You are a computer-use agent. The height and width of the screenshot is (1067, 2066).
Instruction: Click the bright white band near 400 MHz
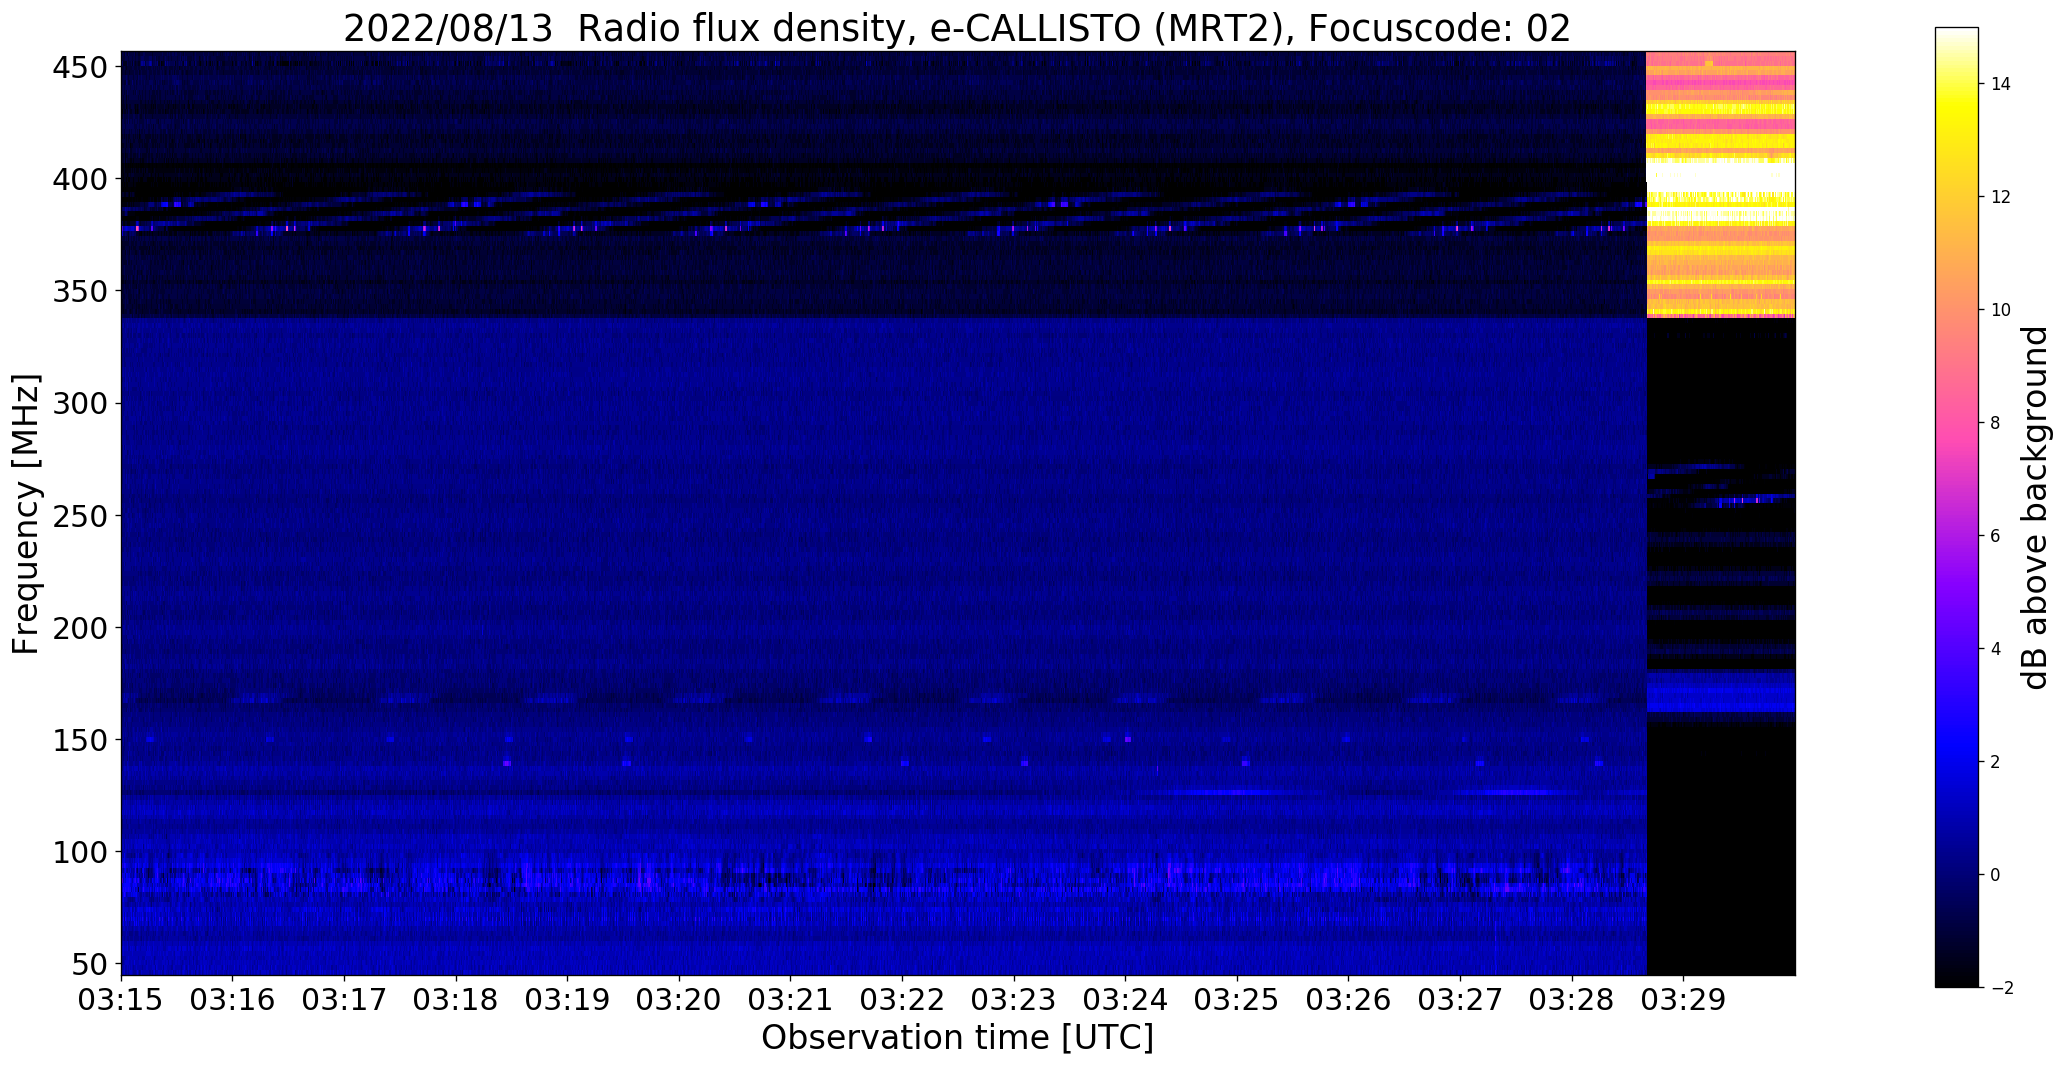(x=1721, y=176)
